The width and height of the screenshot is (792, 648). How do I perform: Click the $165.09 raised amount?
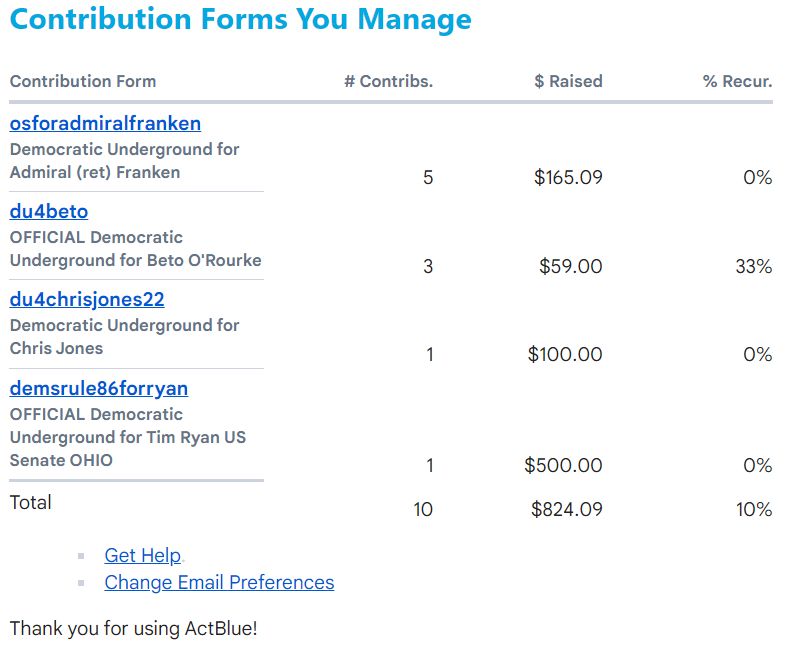(x=568, y=178)
